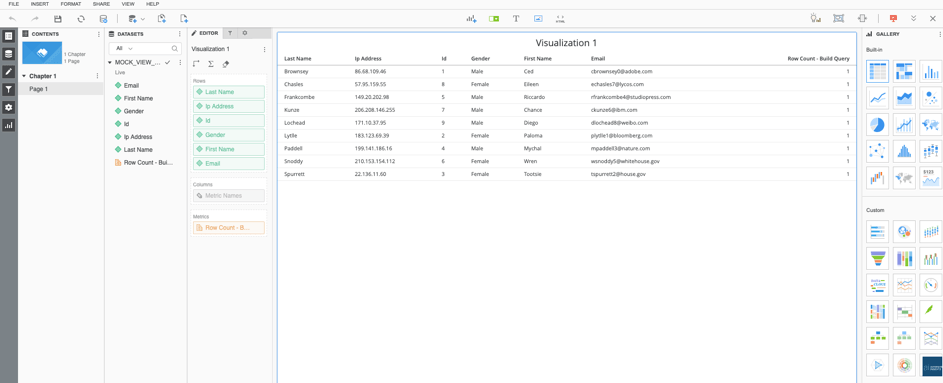
Task: Open the dataset filter All dropdown
Action: pyautogui.click(x=124, y=48)
